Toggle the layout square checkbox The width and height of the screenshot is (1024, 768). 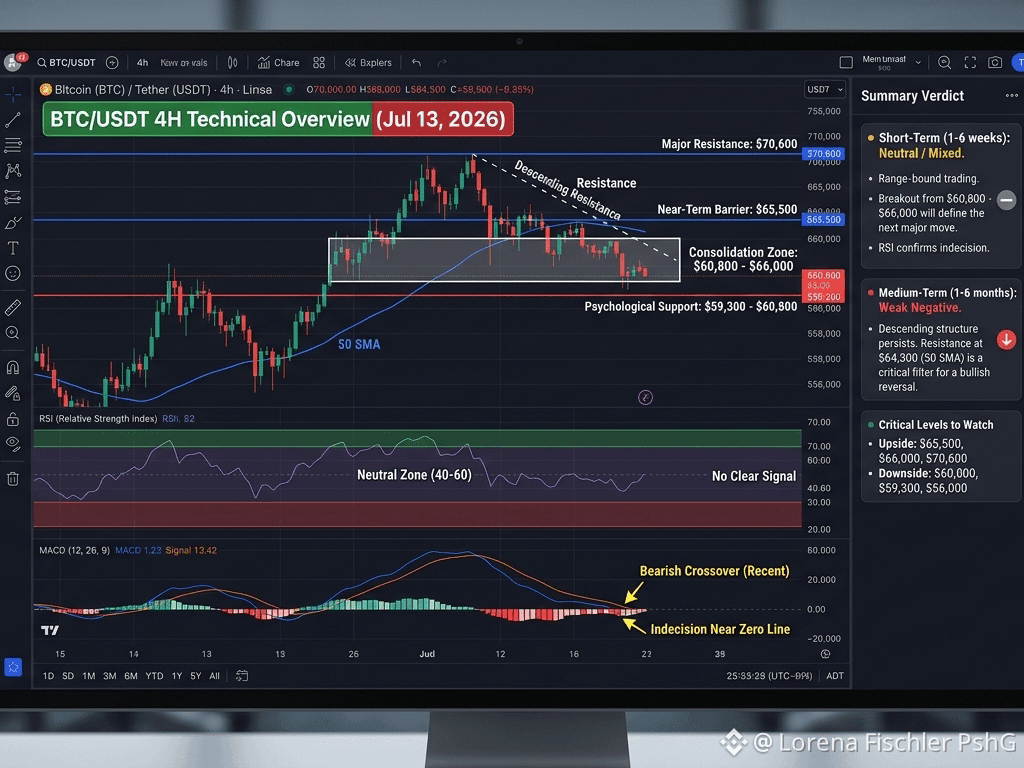click(x=846, y=63)
